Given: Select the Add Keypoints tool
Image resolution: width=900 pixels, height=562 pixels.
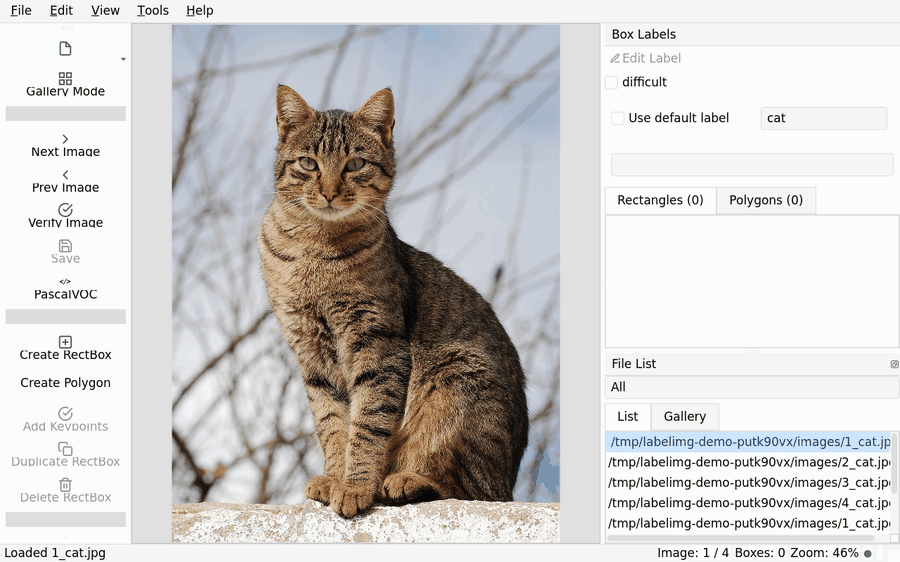Looking at the screenshot, I should point(65,420).
